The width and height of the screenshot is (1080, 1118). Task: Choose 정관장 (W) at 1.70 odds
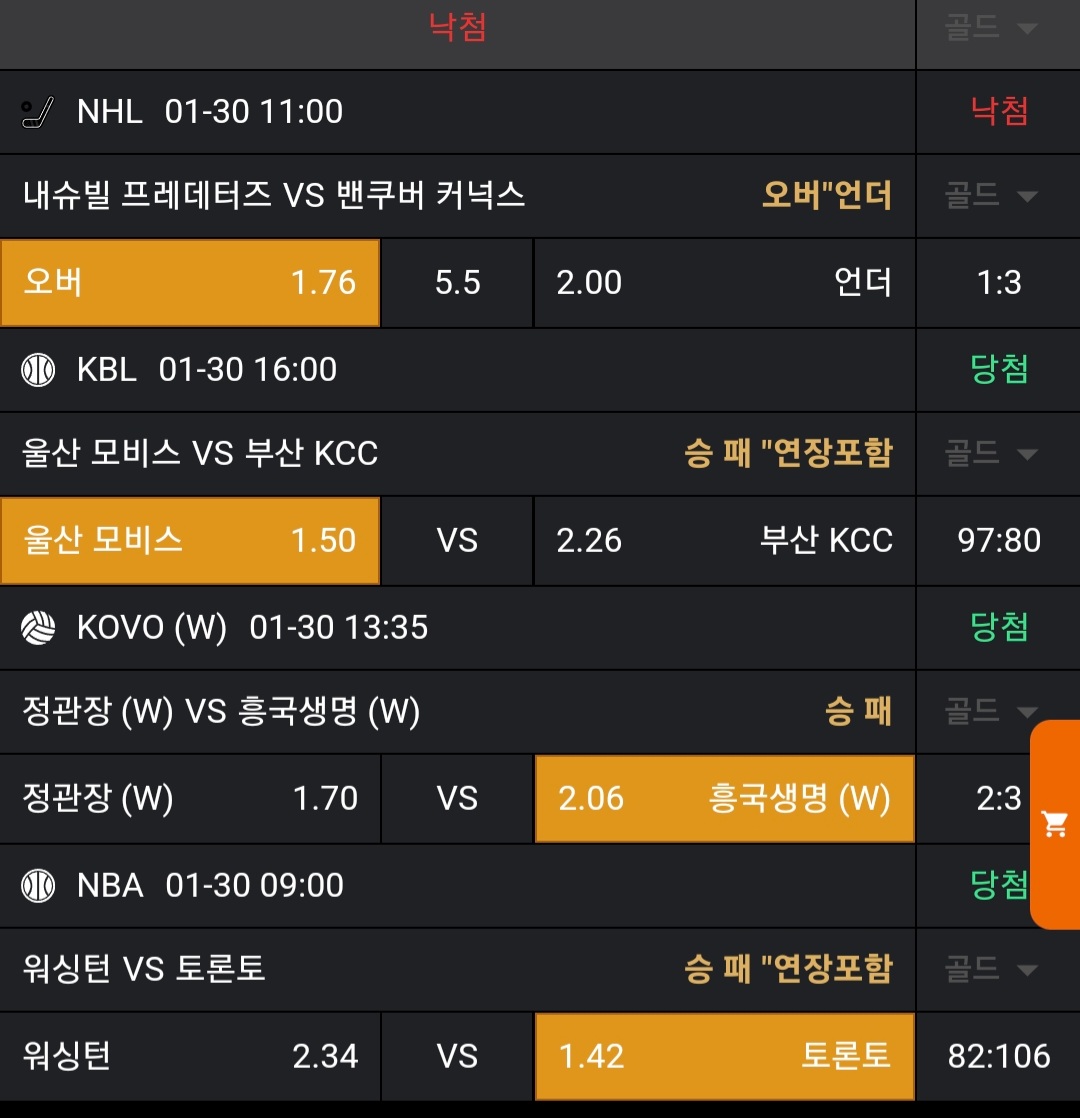coord(190,799)
